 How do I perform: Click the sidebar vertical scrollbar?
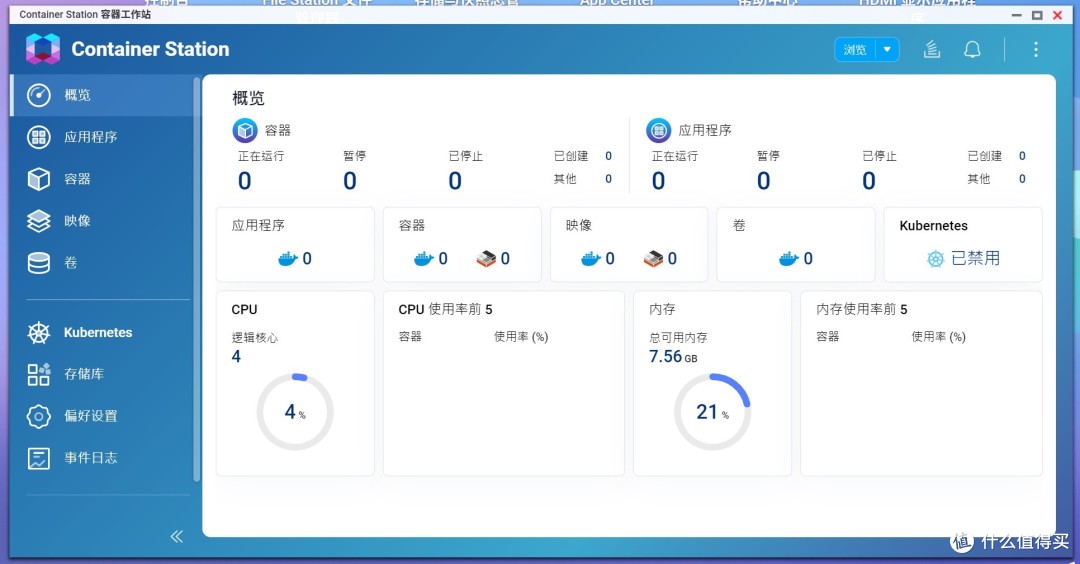click(196, 279)
